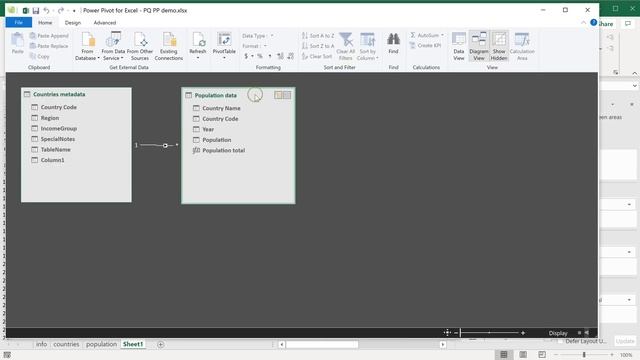Screen dimensions: 640x360
Task: Click the Paste Replace icon
Action: pyautogui.click(x=33, y=46)
